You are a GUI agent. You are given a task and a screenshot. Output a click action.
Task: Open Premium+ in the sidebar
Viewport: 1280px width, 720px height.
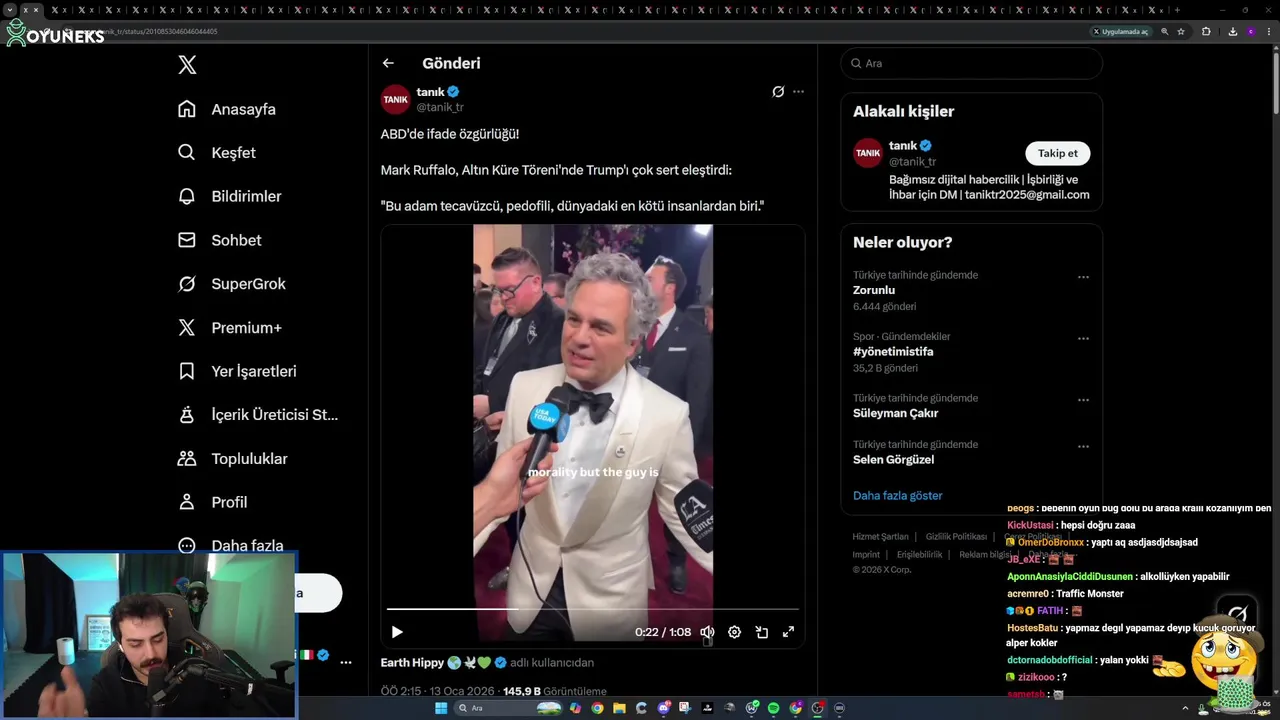[230, 327]
